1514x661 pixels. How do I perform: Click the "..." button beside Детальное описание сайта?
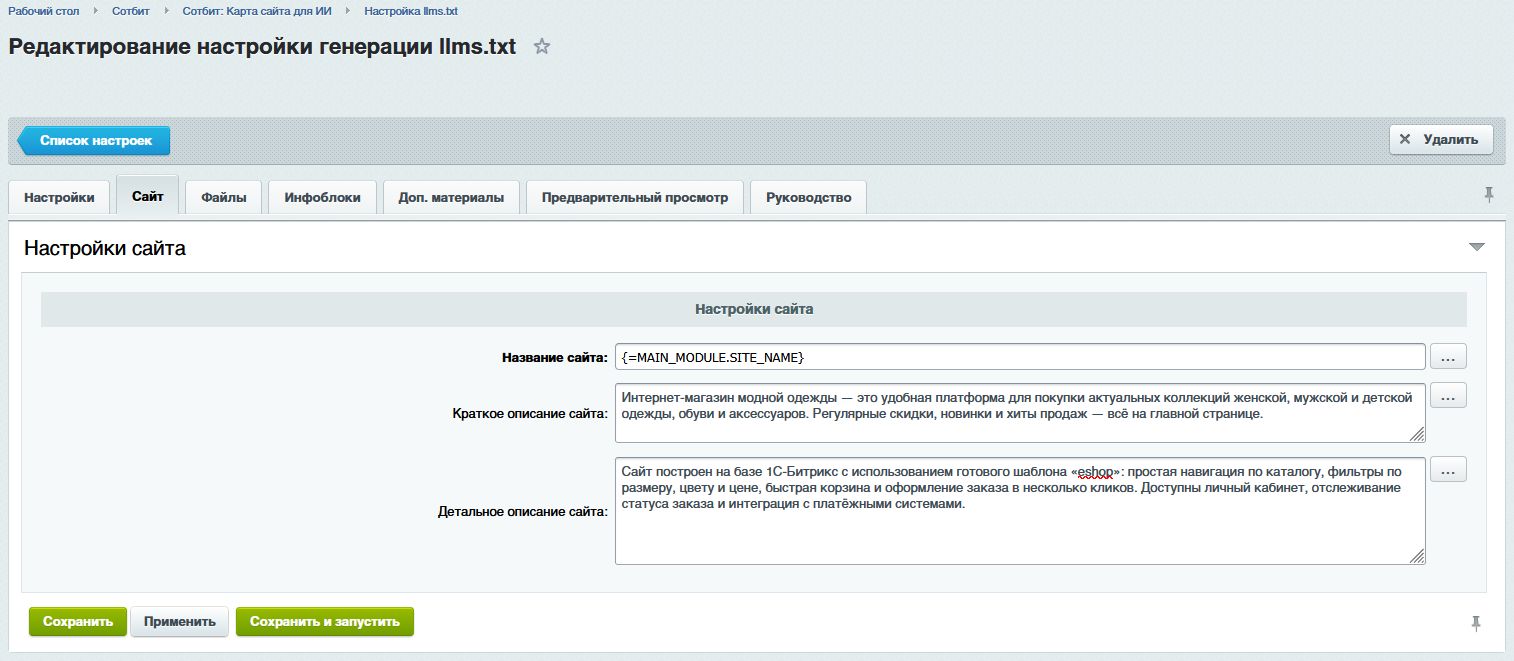[x=1447, y=468]
